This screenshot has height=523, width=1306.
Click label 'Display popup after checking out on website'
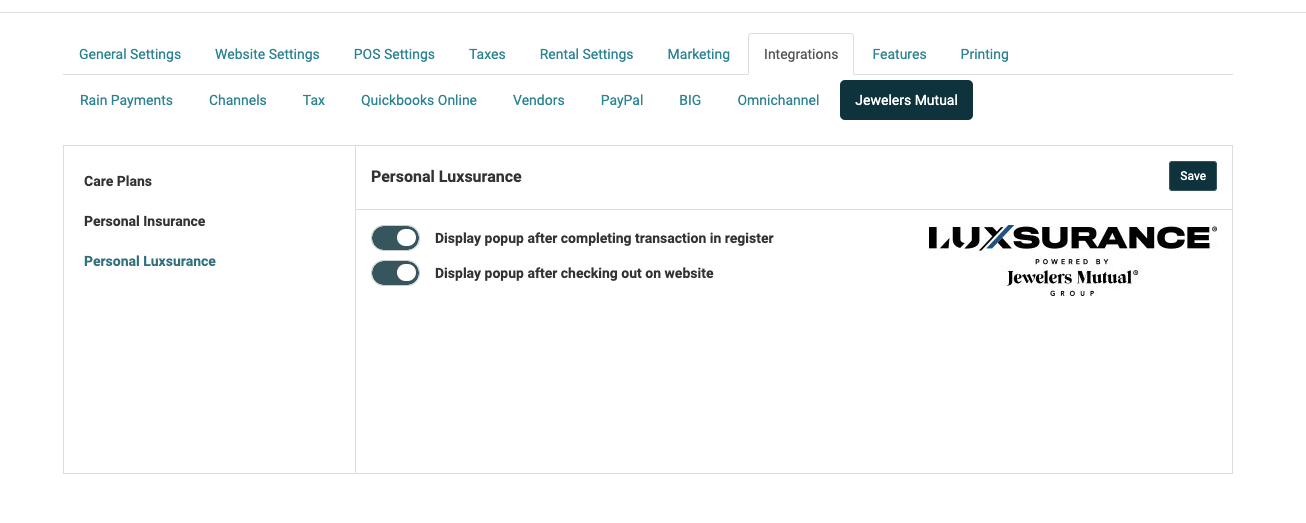tap(574, 273)
